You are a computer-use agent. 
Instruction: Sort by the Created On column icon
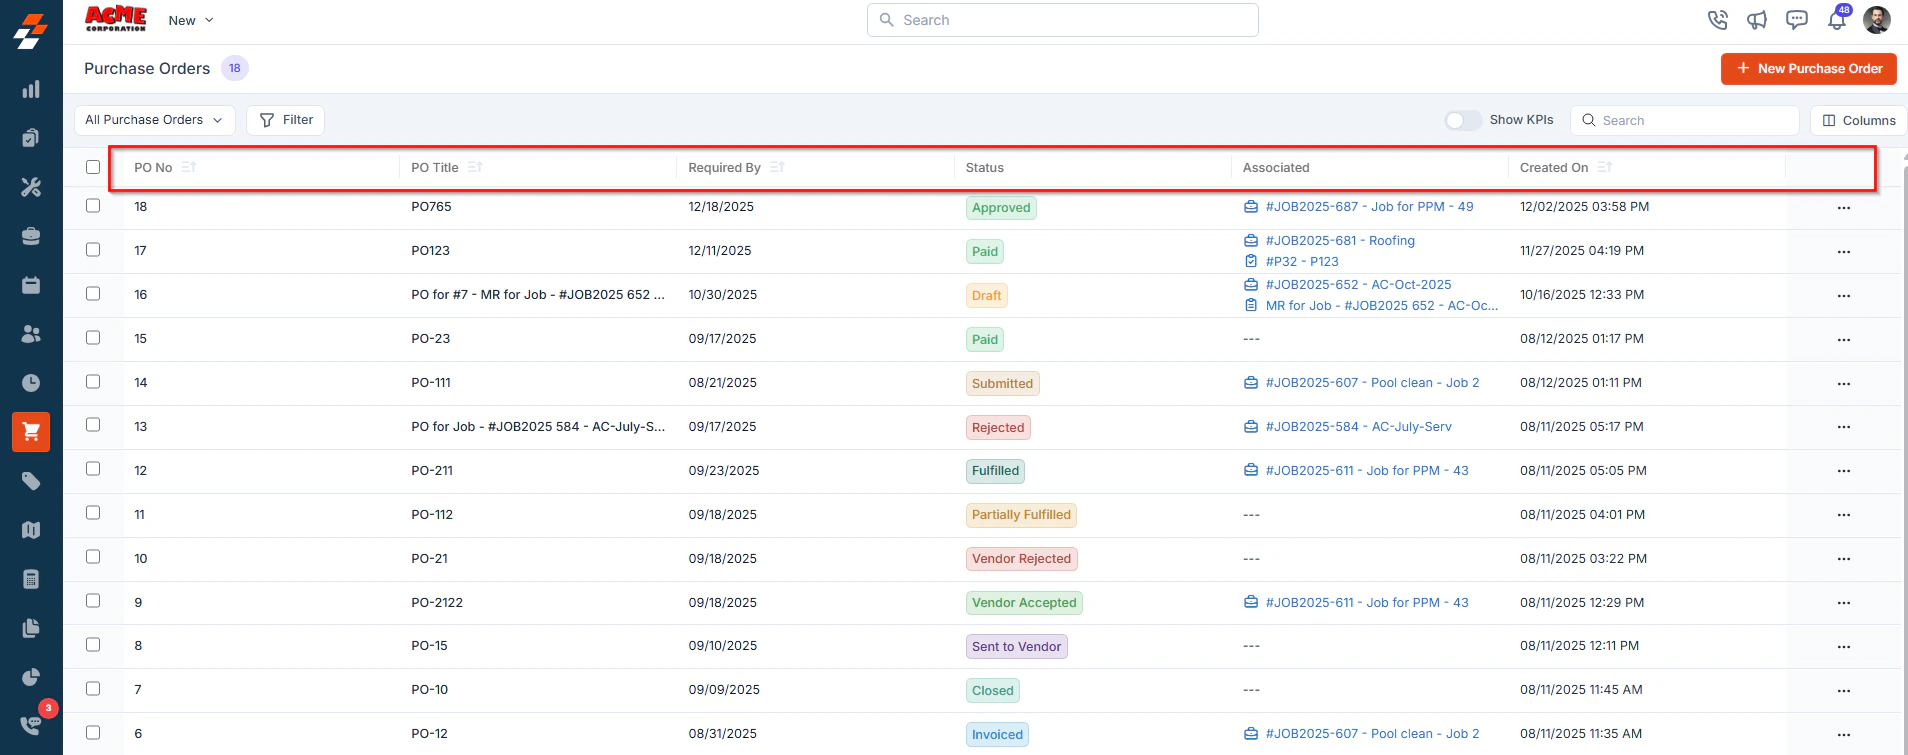(1605, 167)
